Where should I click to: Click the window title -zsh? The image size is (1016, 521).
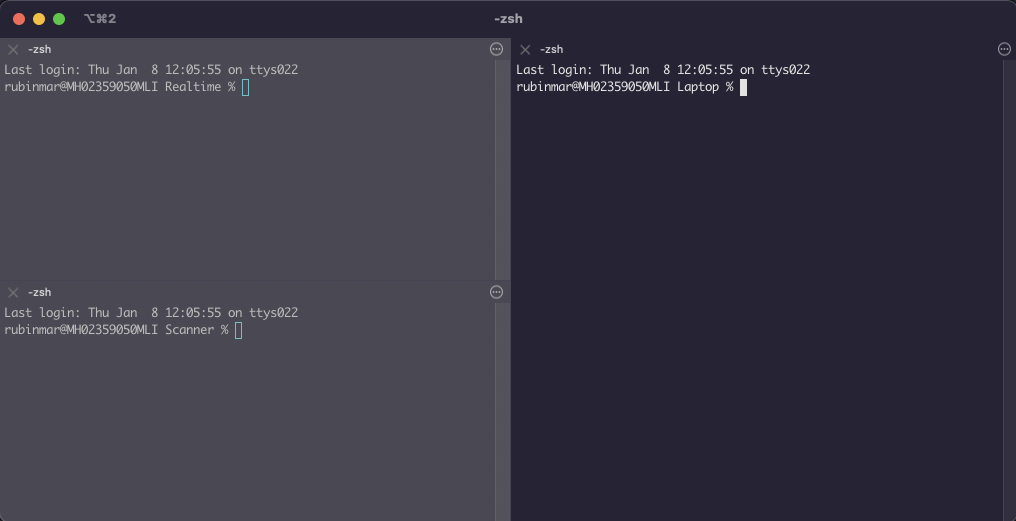(508, 19)
